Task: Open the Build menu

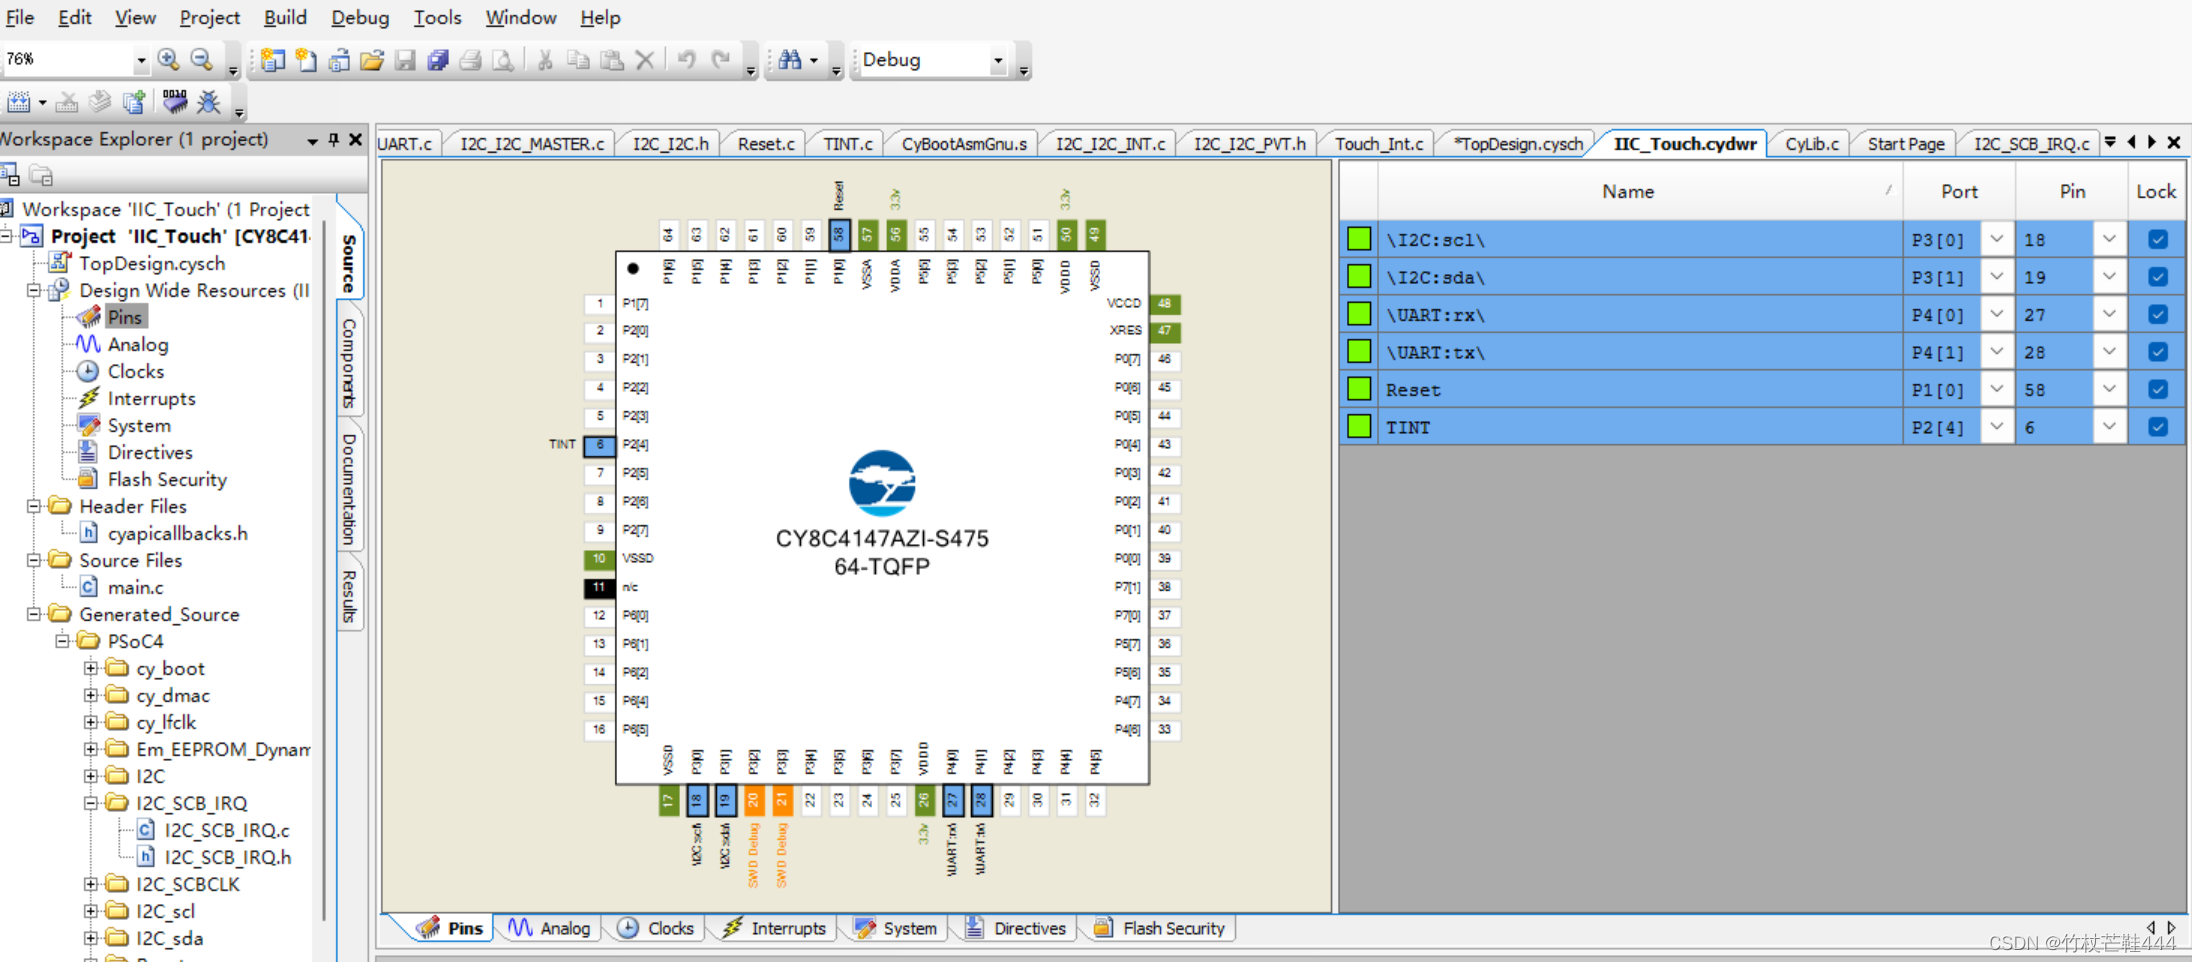Action: click(285, 17)
